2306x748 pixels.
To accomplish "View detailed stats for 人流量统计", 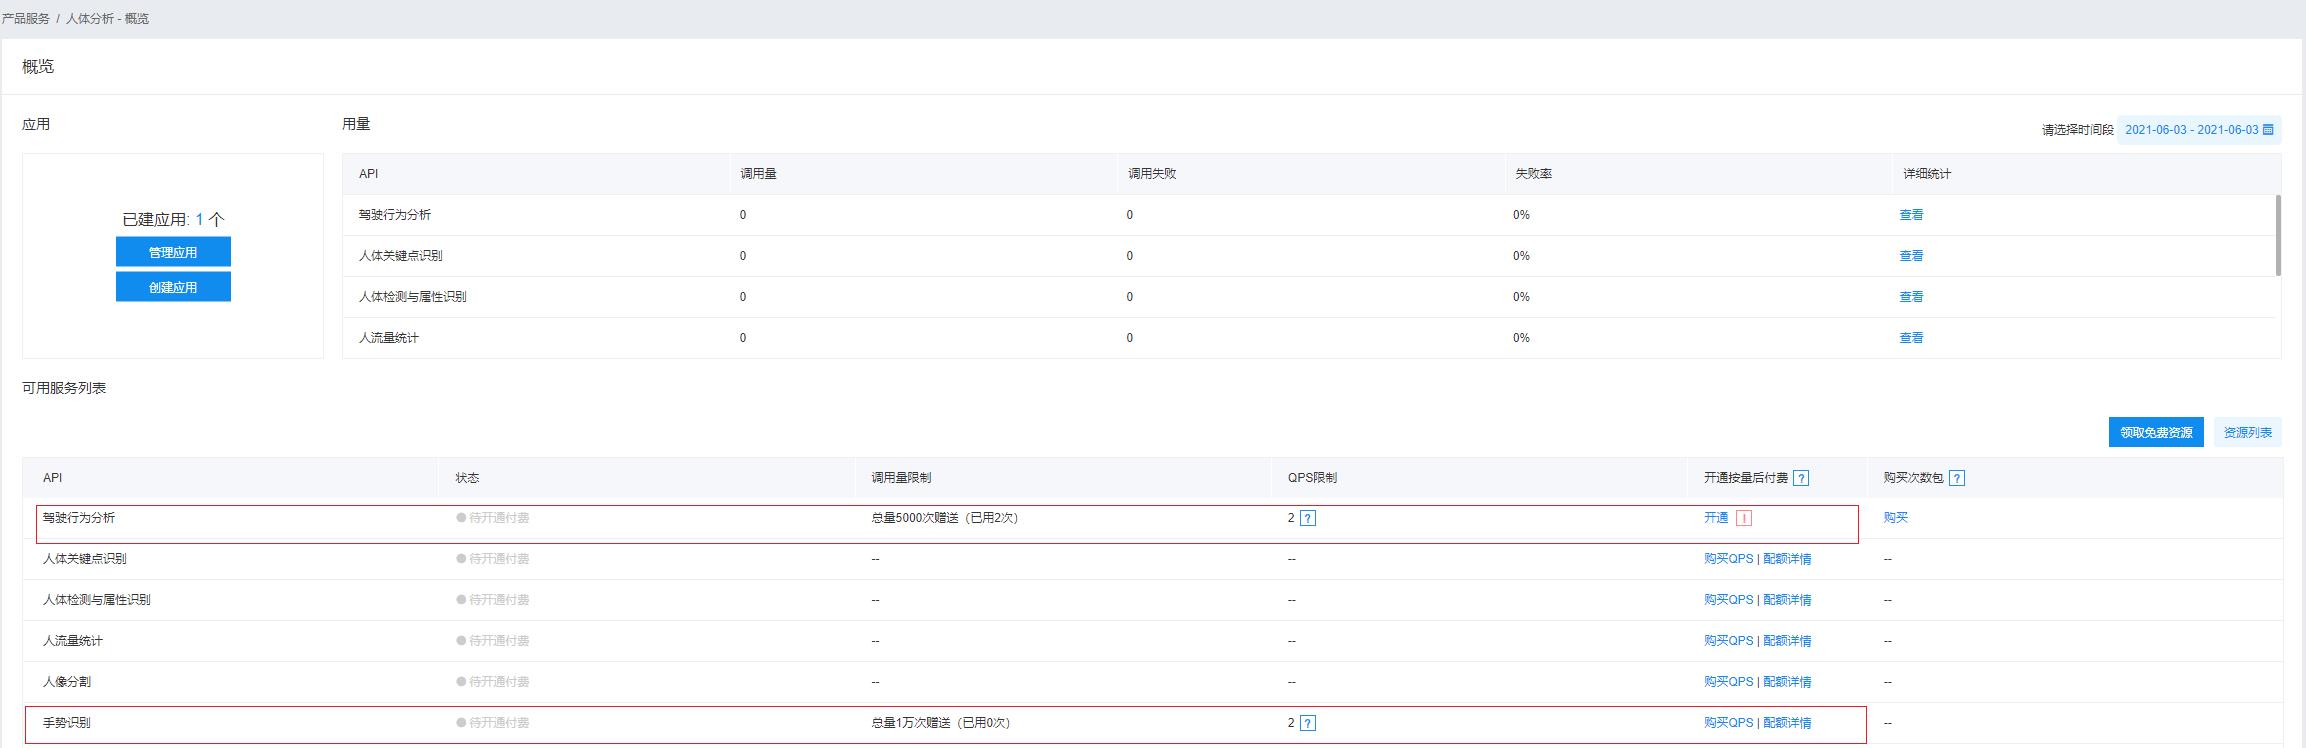I will tap(1911, 338).
